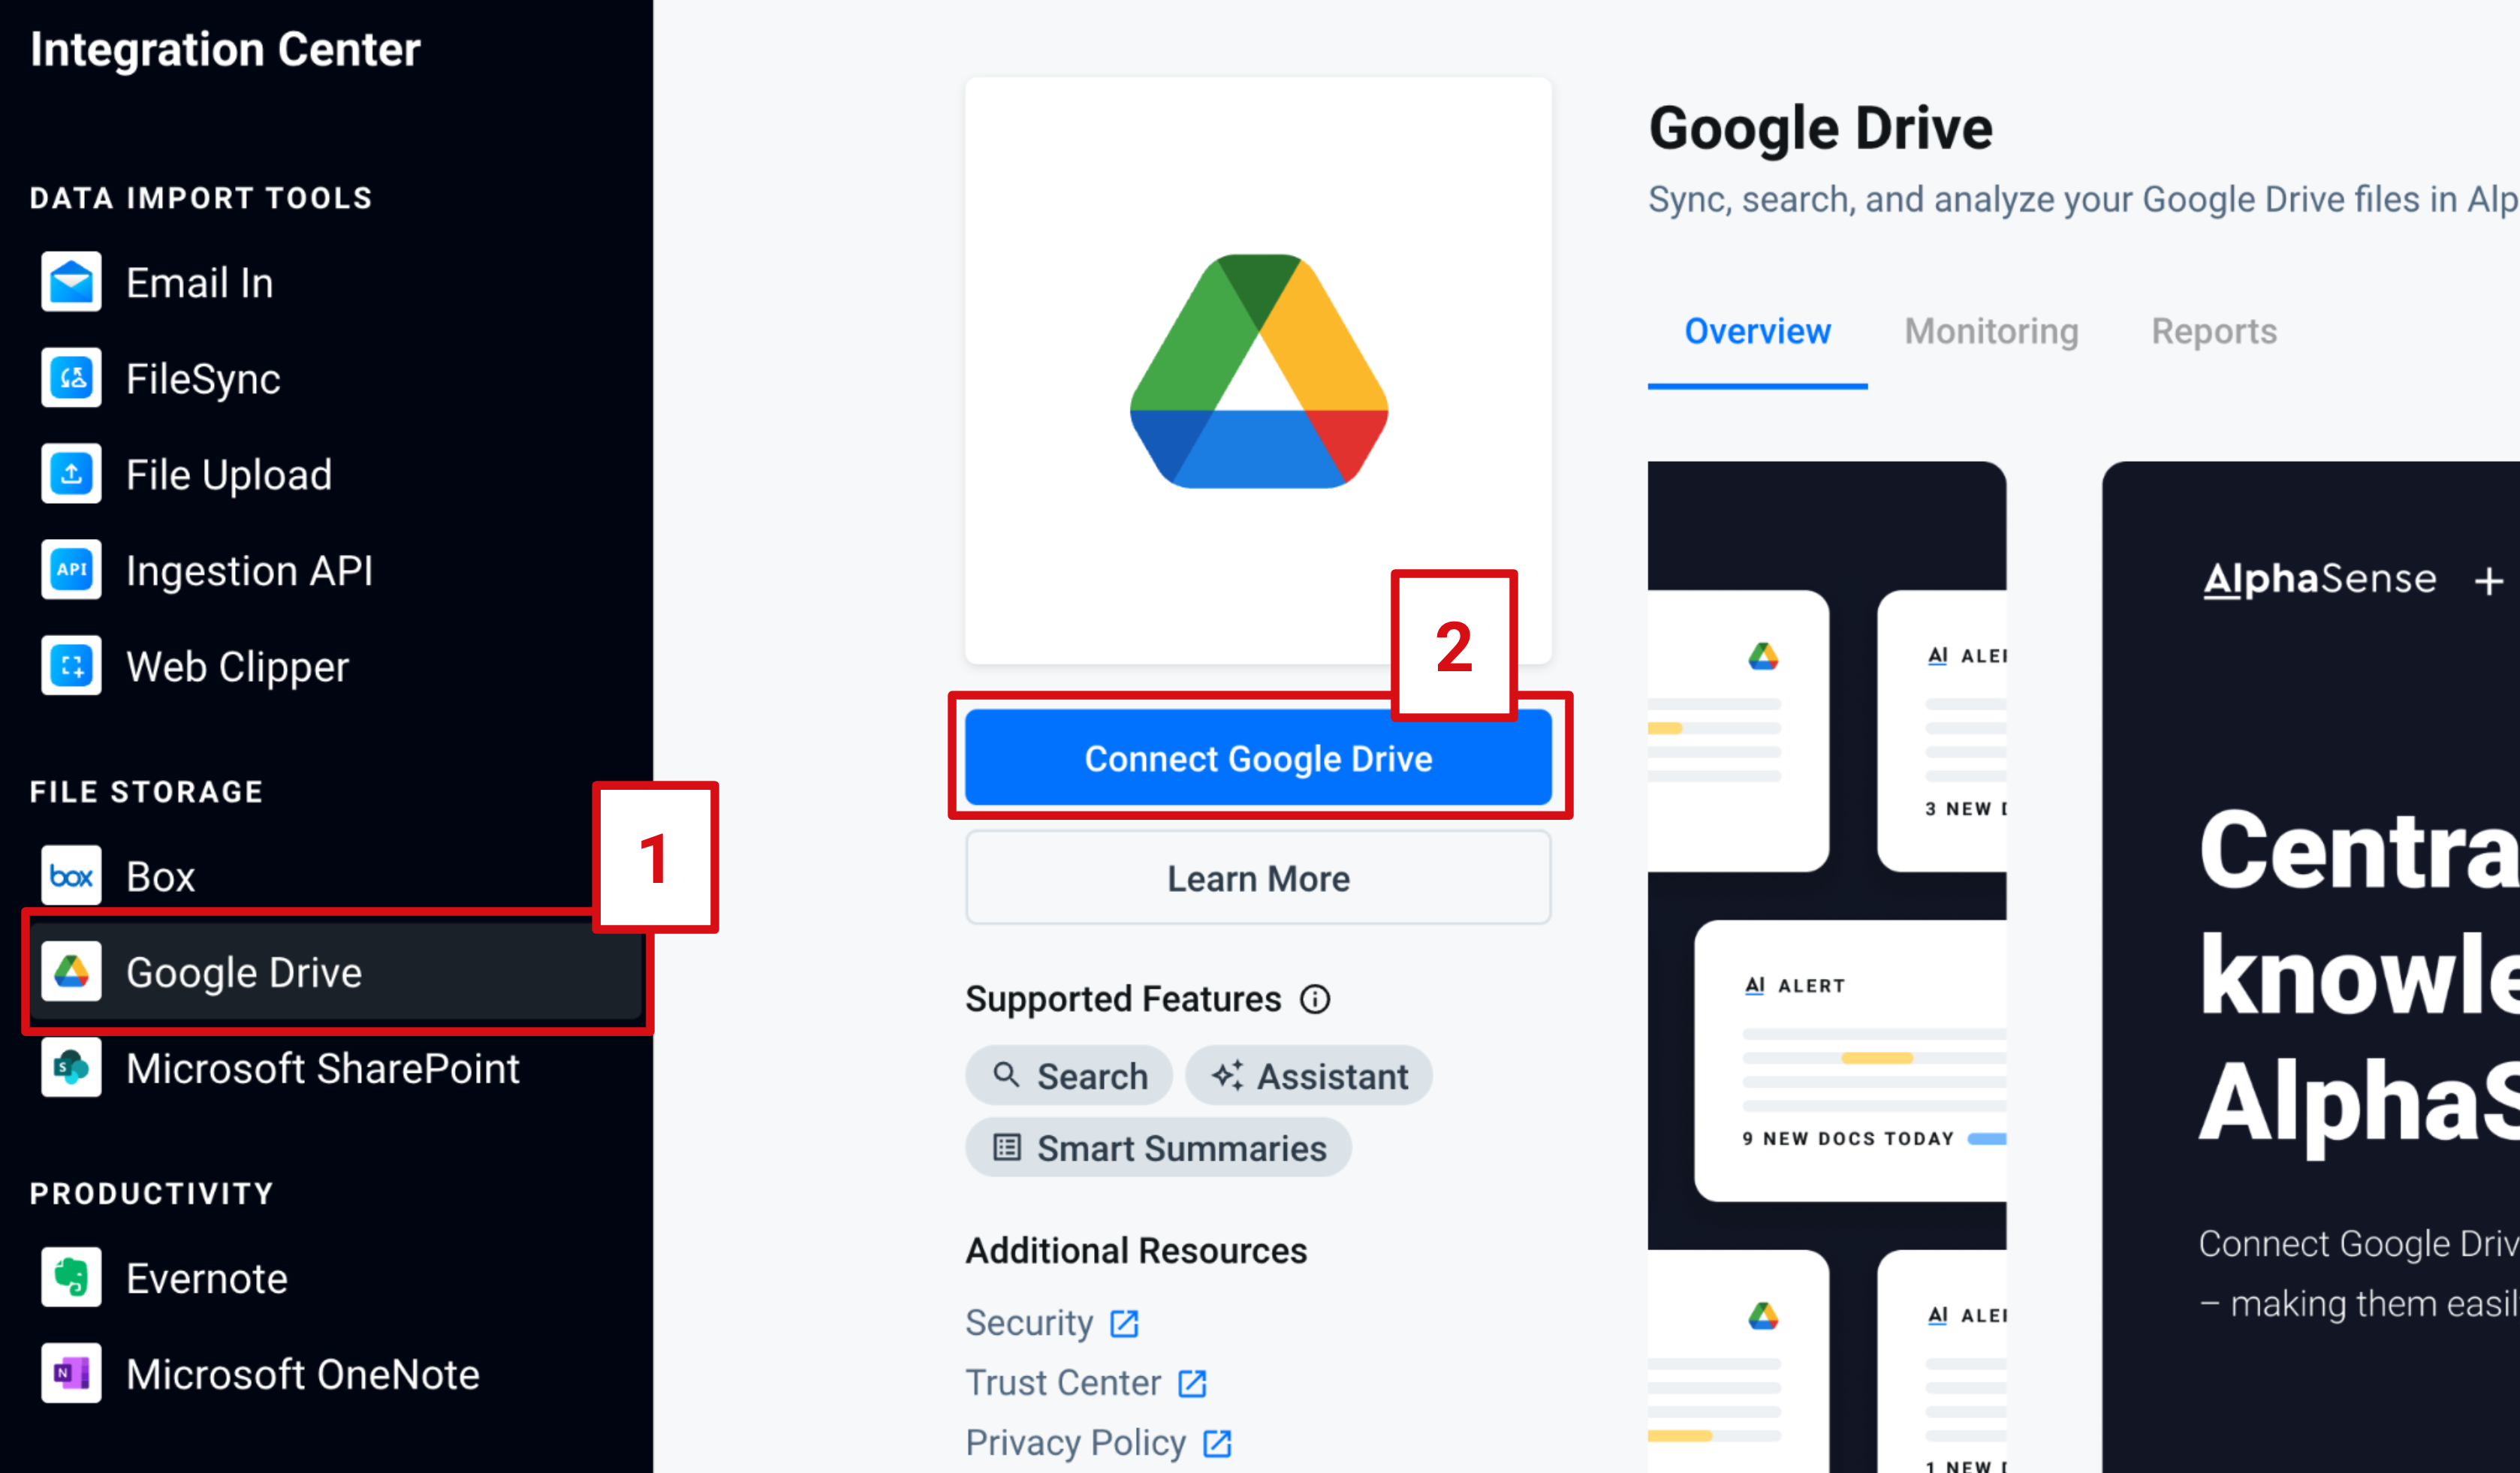The width and height of the screenshot is (2520, 1473).
Task: Open the Security link
Action: (x=1052, y=1323)
